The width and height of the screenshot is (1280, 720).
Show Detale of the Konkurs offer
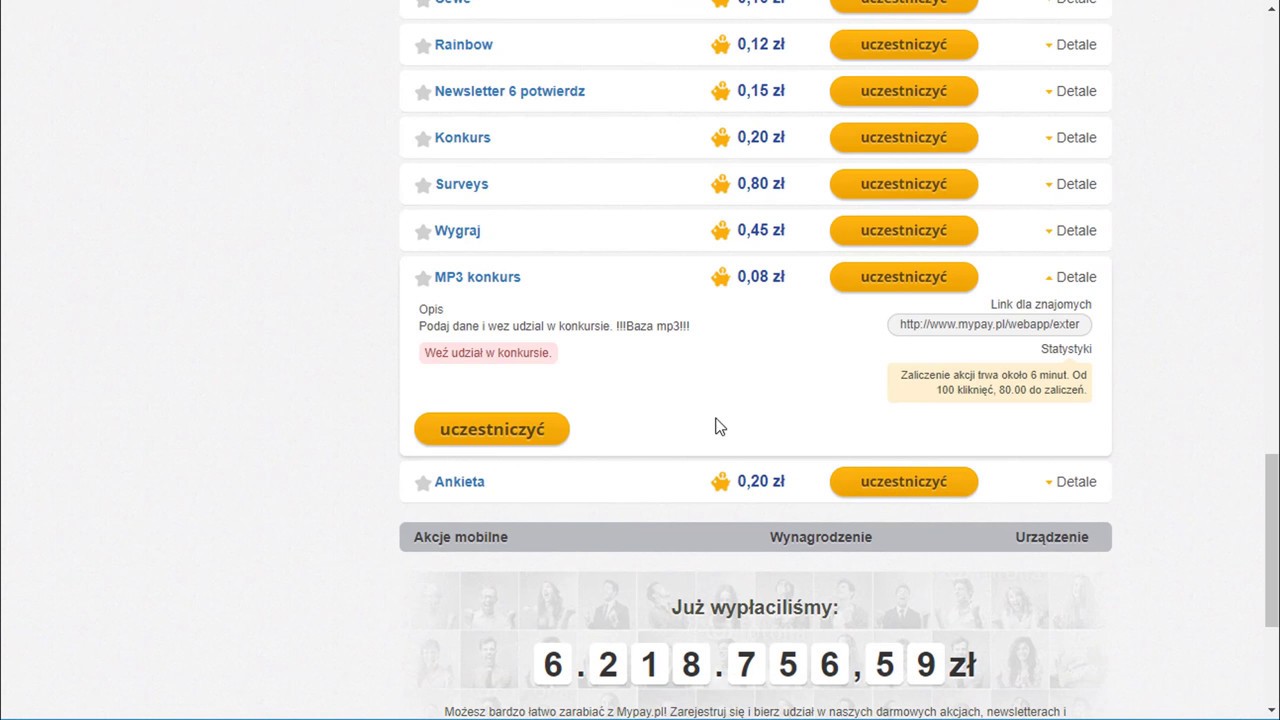(x=1071, y=138)
